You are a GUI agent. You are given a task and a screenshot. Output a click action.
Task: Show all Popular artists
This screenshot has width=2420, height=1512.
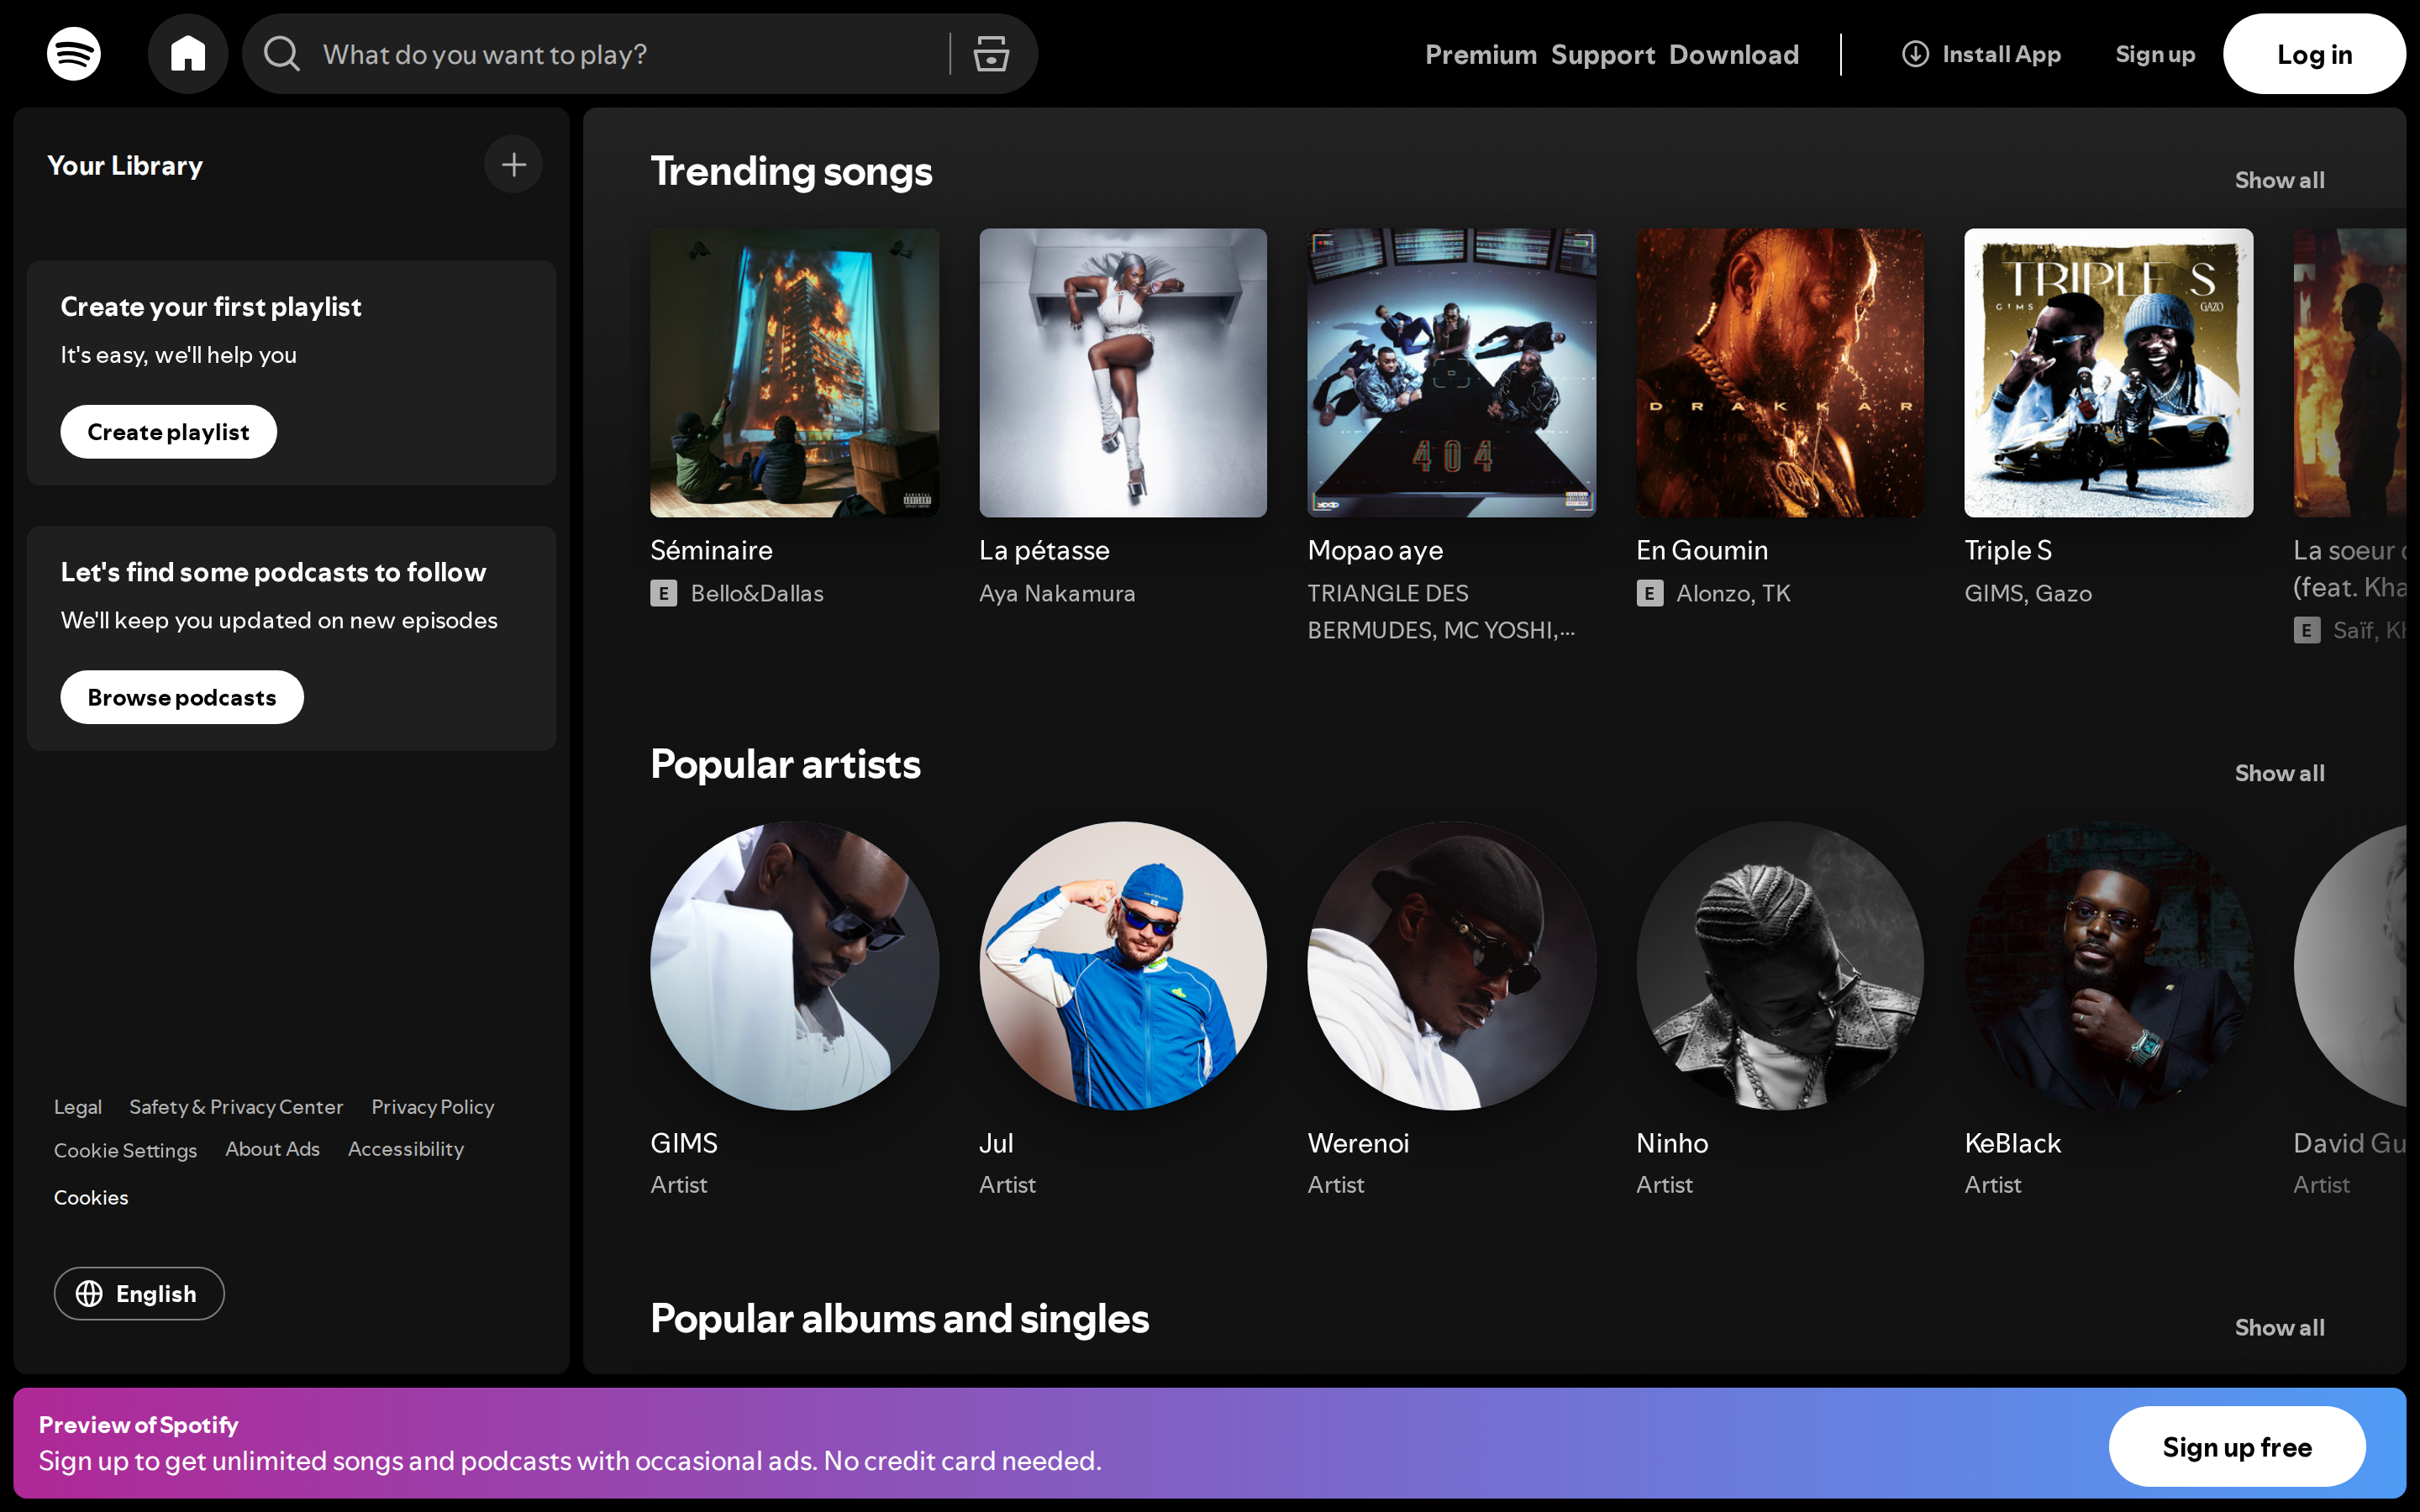tap(2279, 773)
